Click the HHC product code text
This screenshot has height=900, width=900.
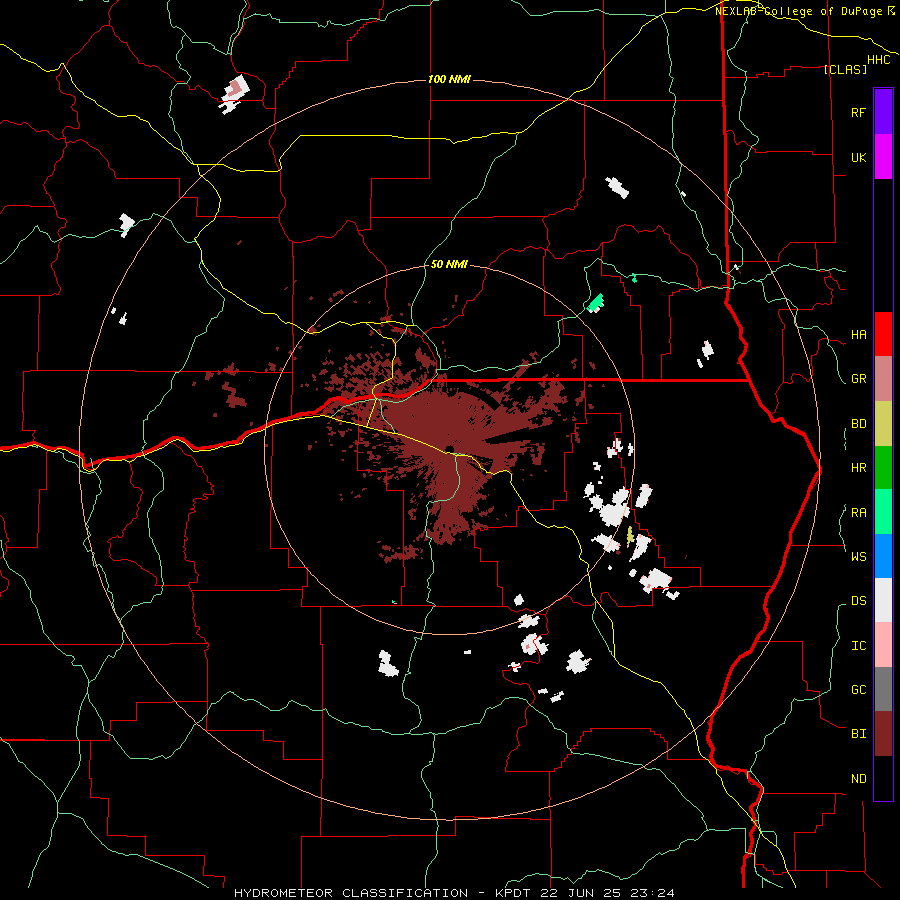[878, 60]
